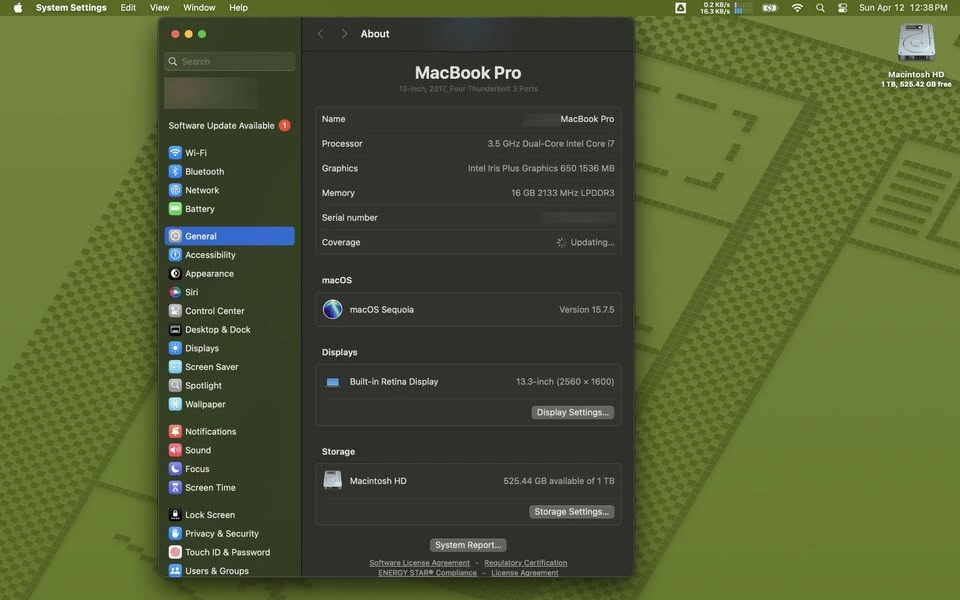Open Wallpaper settings

(229, 404)
